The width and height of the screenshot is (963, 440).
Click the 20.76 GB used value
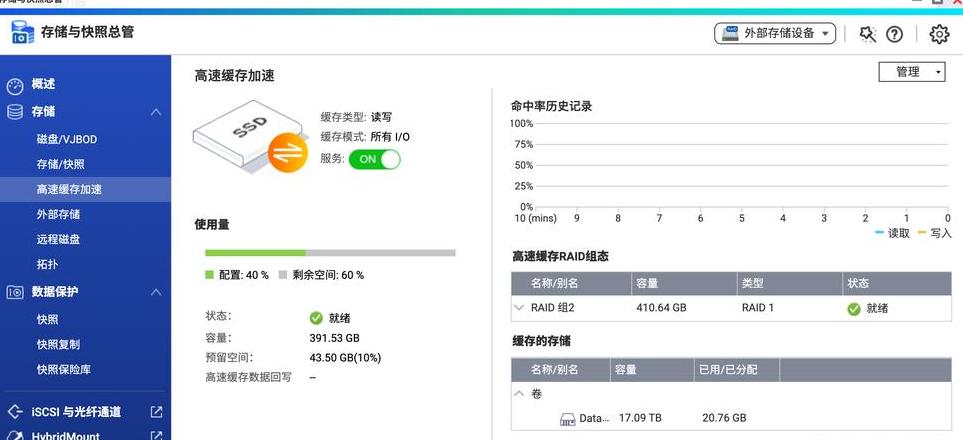724,418
